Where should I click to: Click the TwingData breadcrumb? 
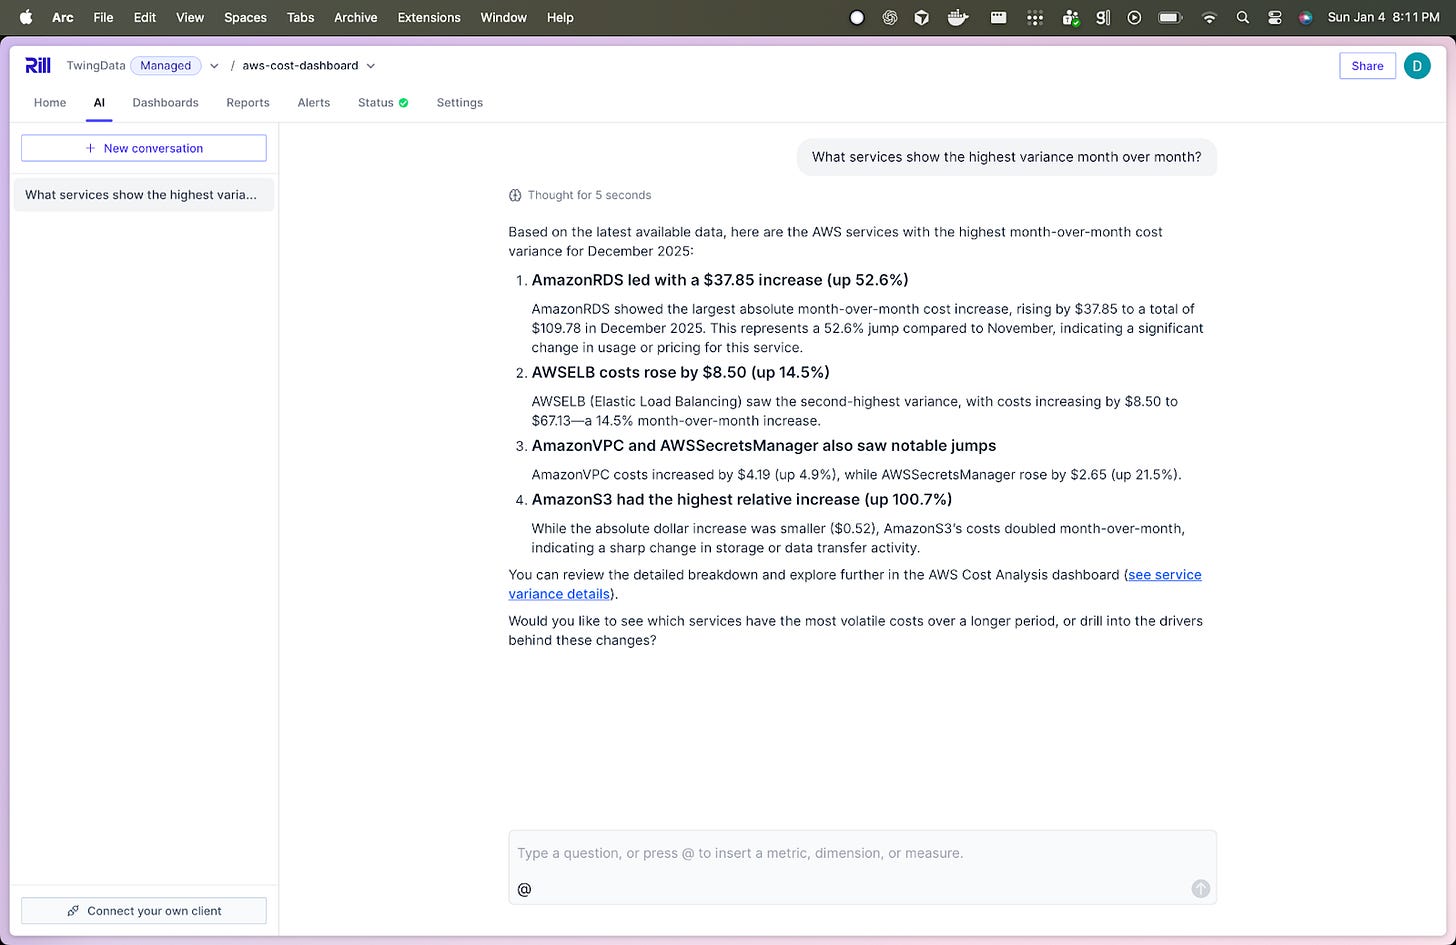tap(96, 65)
